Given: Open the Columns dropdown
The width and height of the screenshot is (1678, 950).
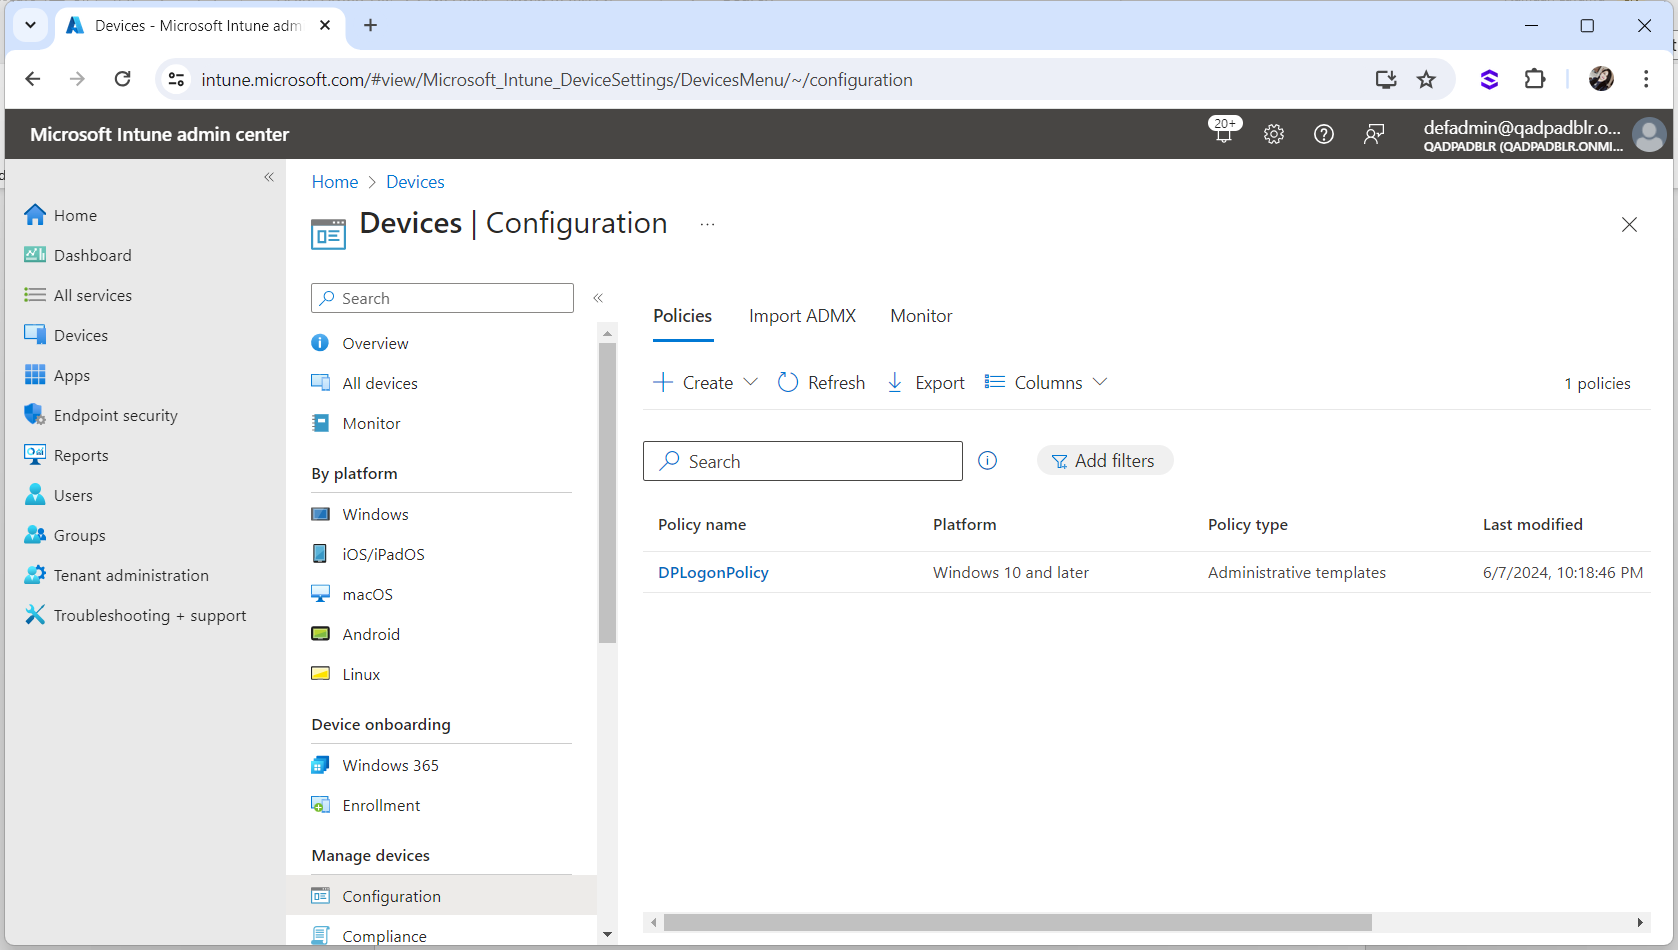Looking at the screenshot, I should point(1046,382).
